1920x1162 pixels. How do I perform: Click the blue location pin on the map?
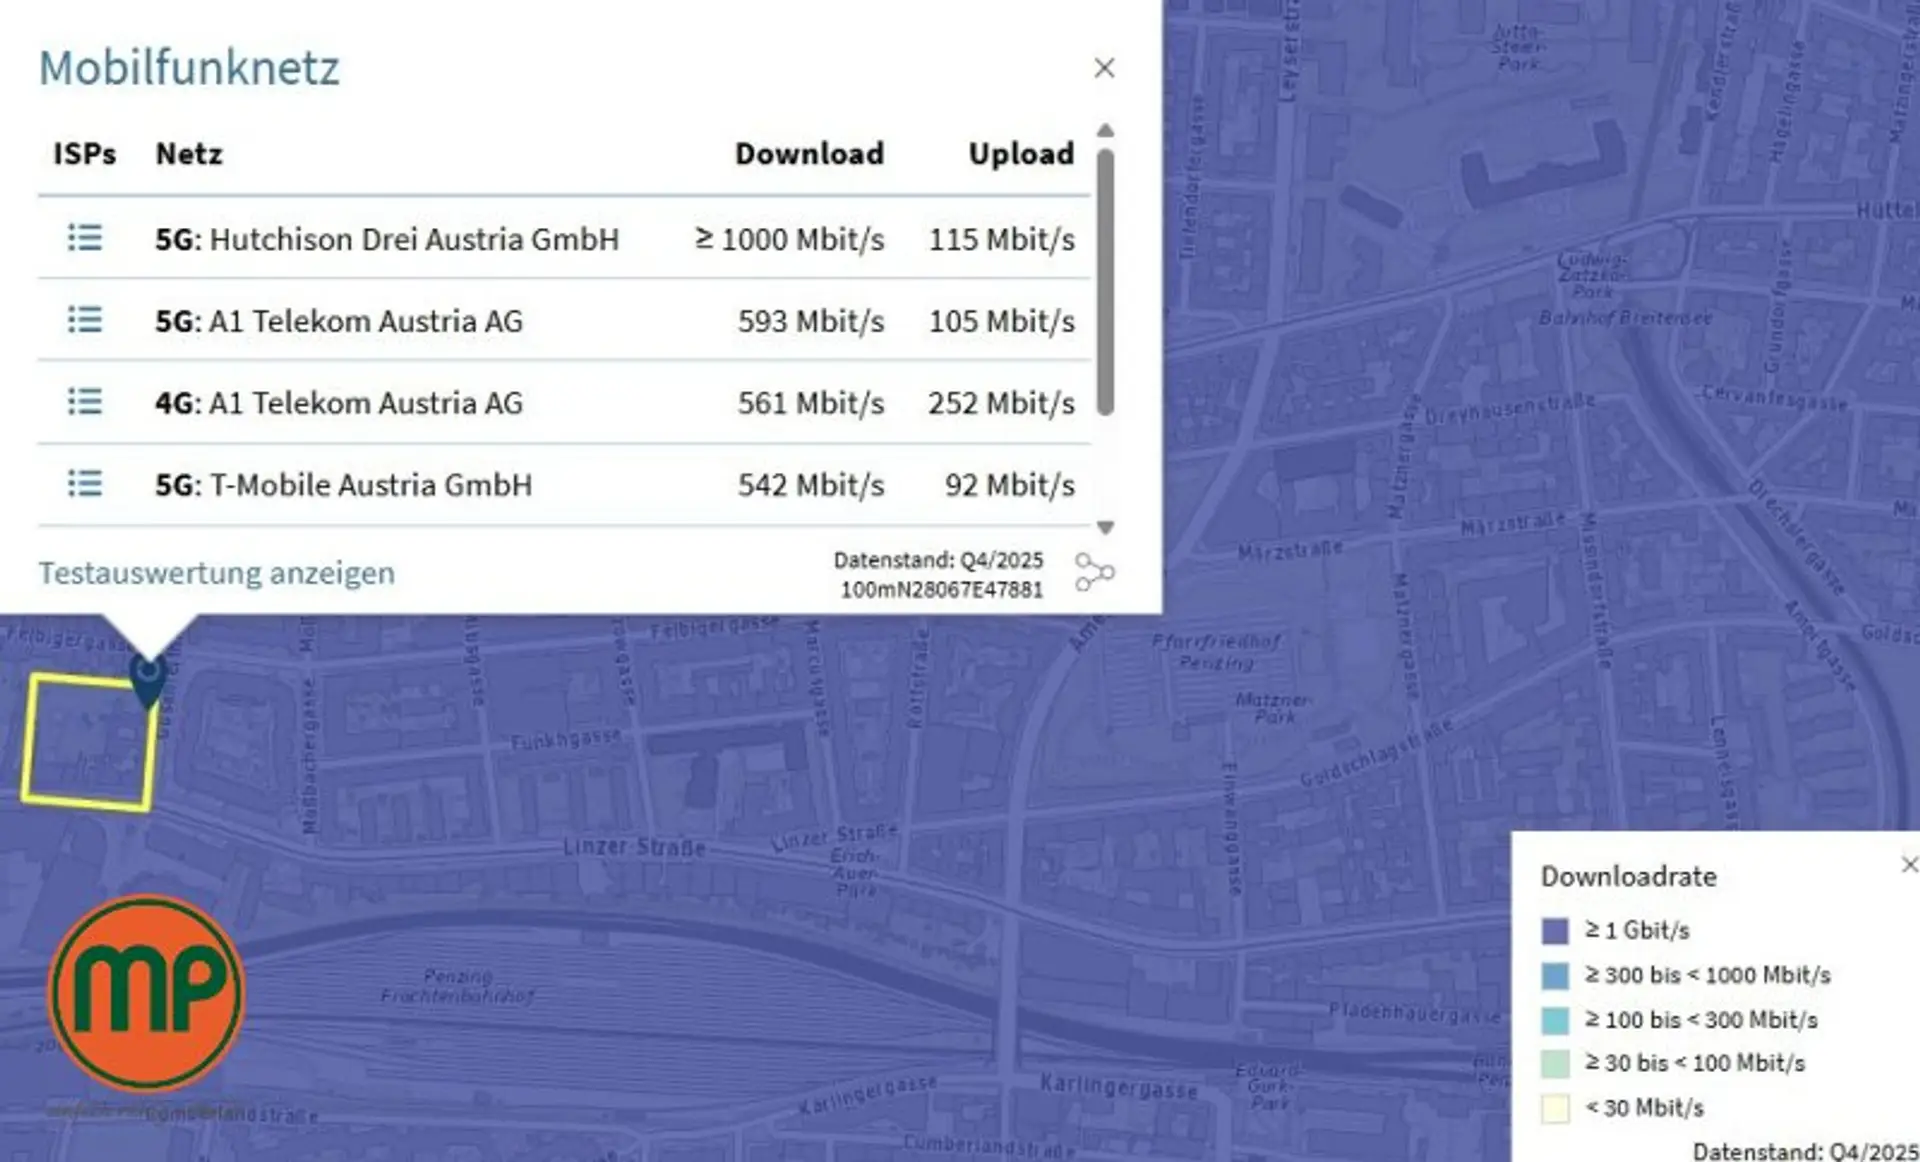click(x=148, y=680)
